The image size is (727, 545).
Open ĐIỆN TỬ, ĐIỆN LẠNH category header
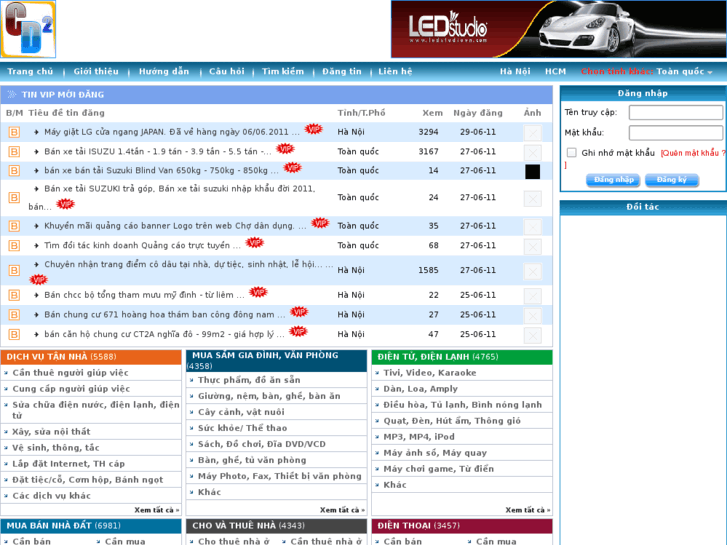tap(438, 357)
